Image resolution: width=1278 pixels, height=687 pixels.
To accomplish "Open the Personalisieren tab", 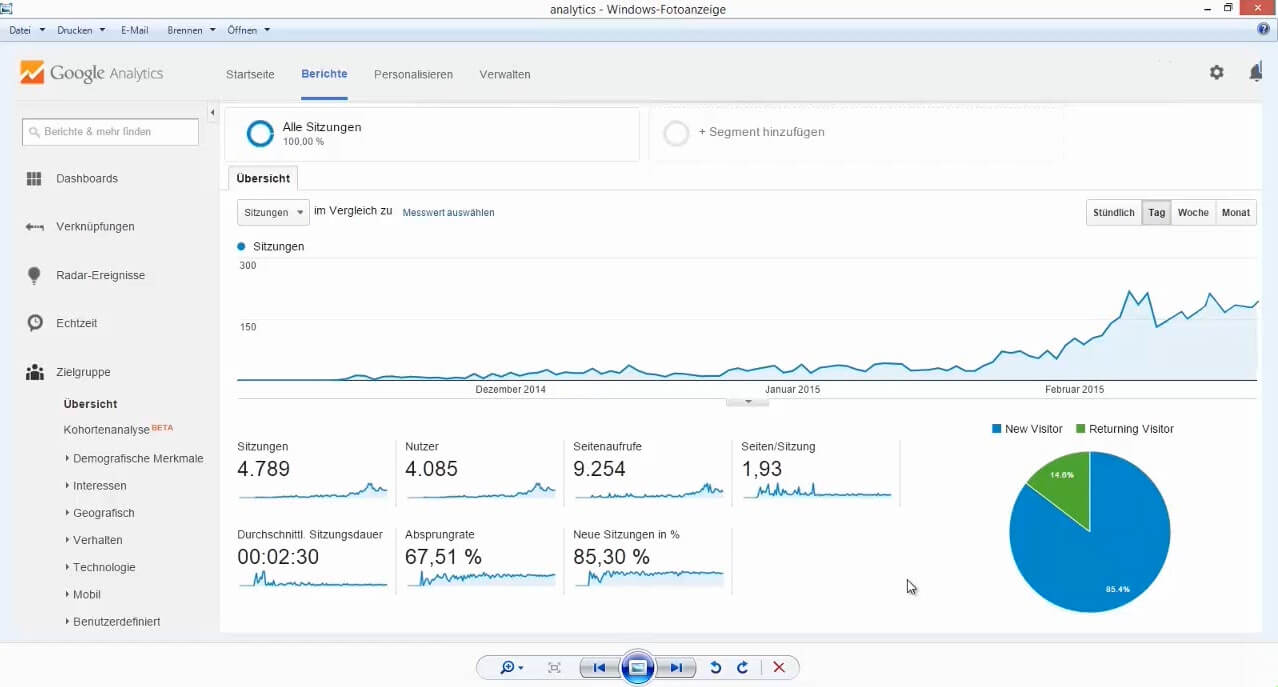I will click(x=413, y=74).
